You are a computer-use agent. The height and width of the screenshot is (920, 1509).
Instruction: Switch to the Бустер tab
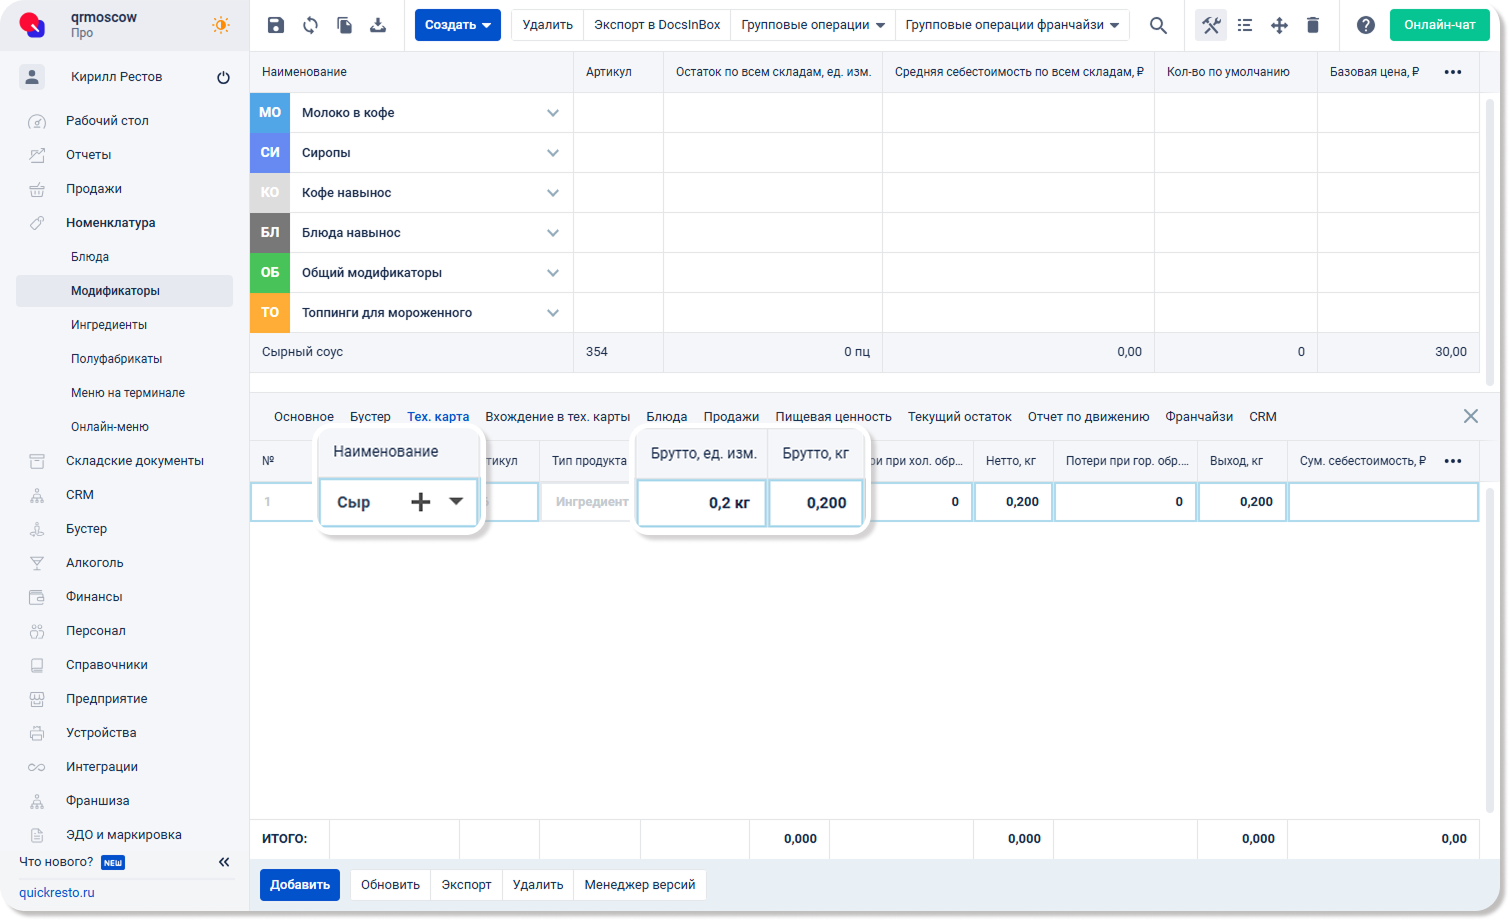coord(370,417)
